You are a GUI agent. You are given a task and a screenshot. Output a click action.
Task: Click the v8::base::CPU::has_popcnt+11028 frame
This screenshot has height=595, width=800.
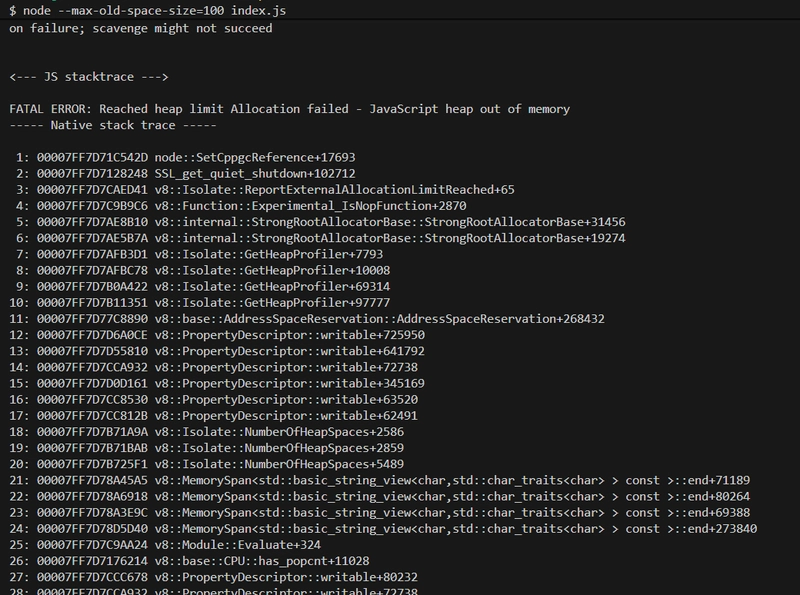click(200, 561)
